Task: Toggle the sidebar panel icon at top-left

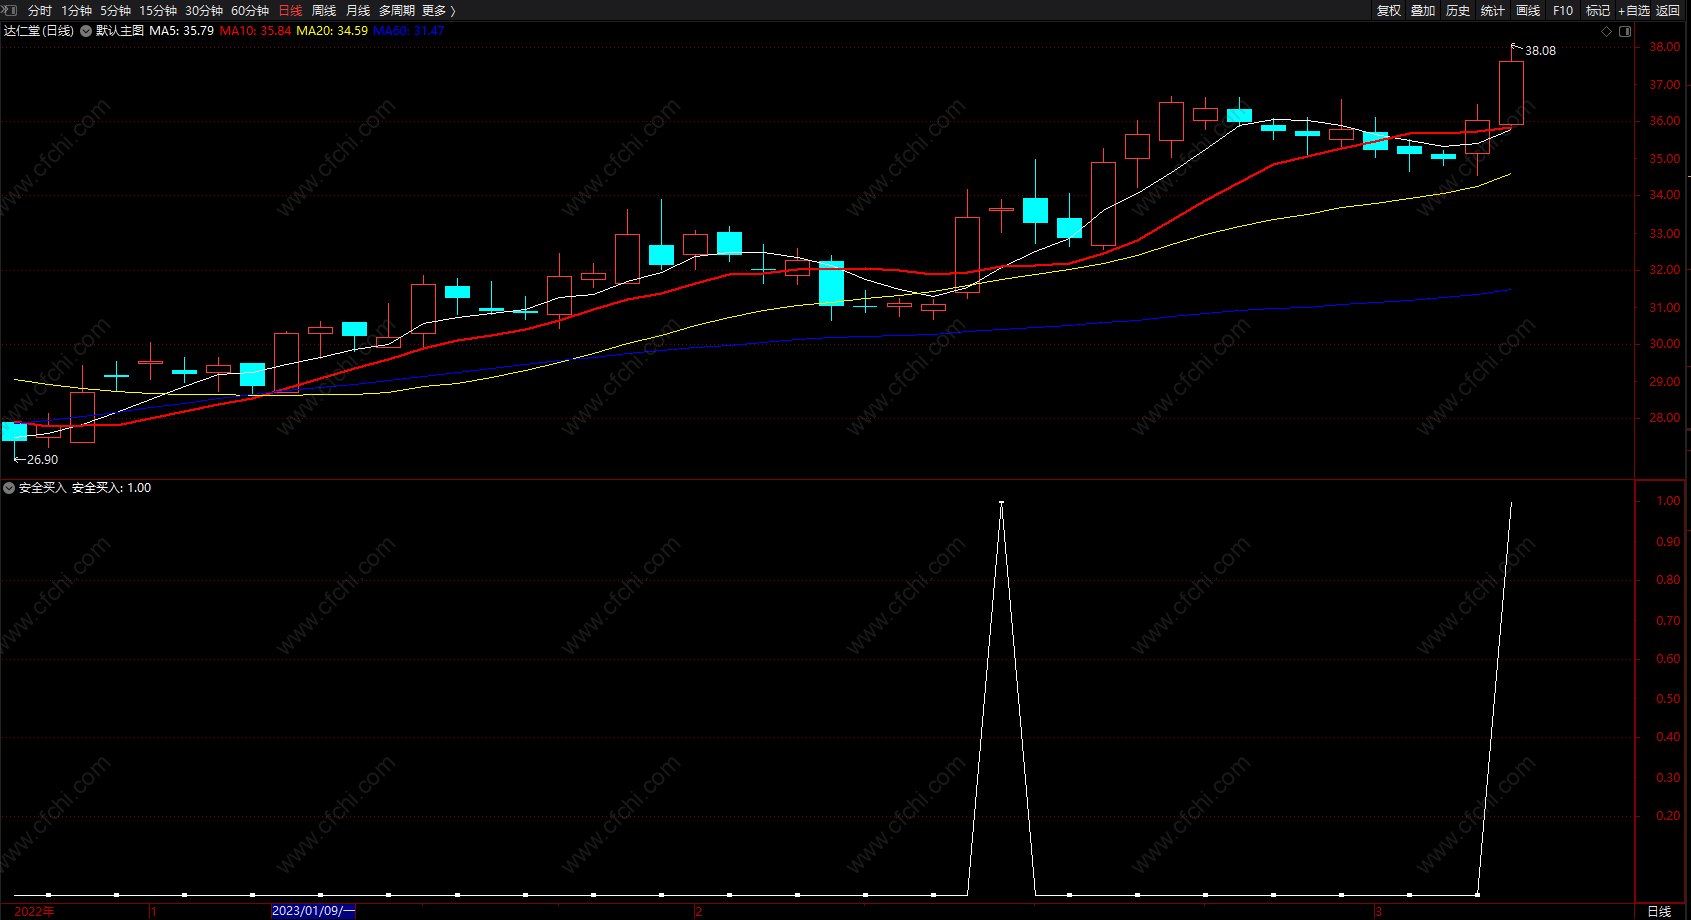Action: [x=11, y=10]
